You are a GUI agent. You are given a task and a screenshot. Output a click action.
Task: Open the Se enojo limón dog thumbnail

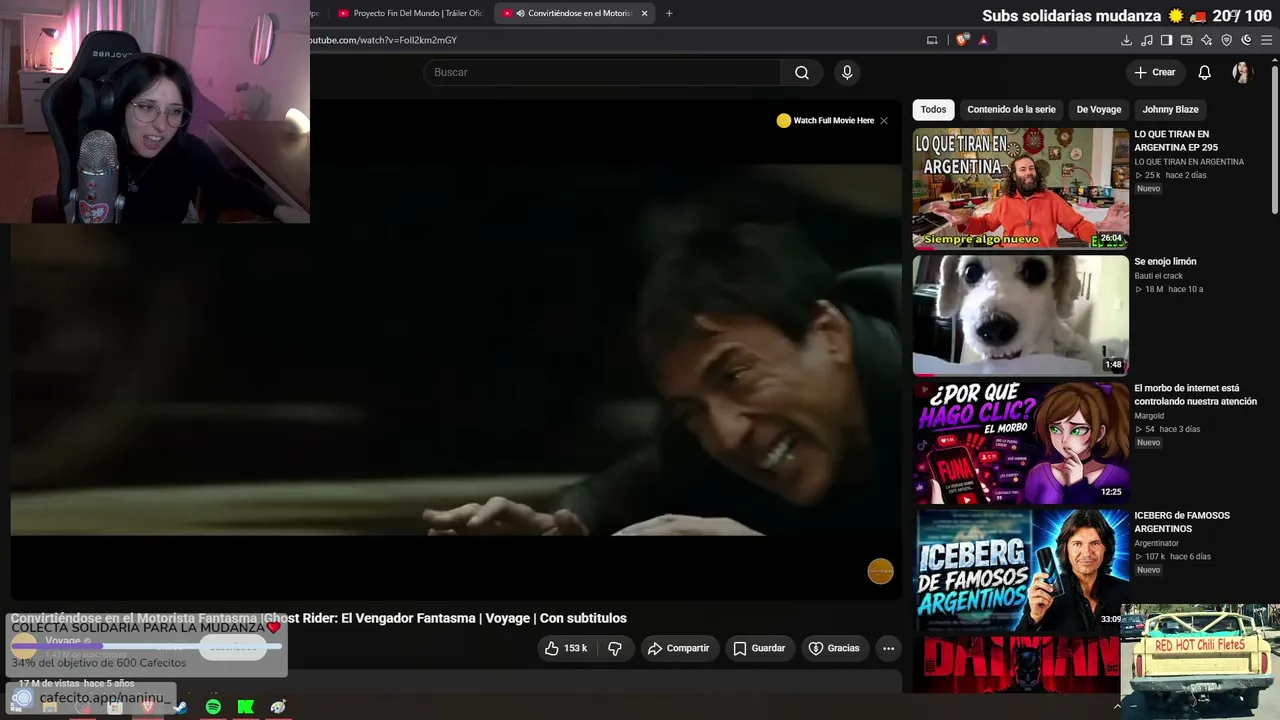tap(1020, 315)
